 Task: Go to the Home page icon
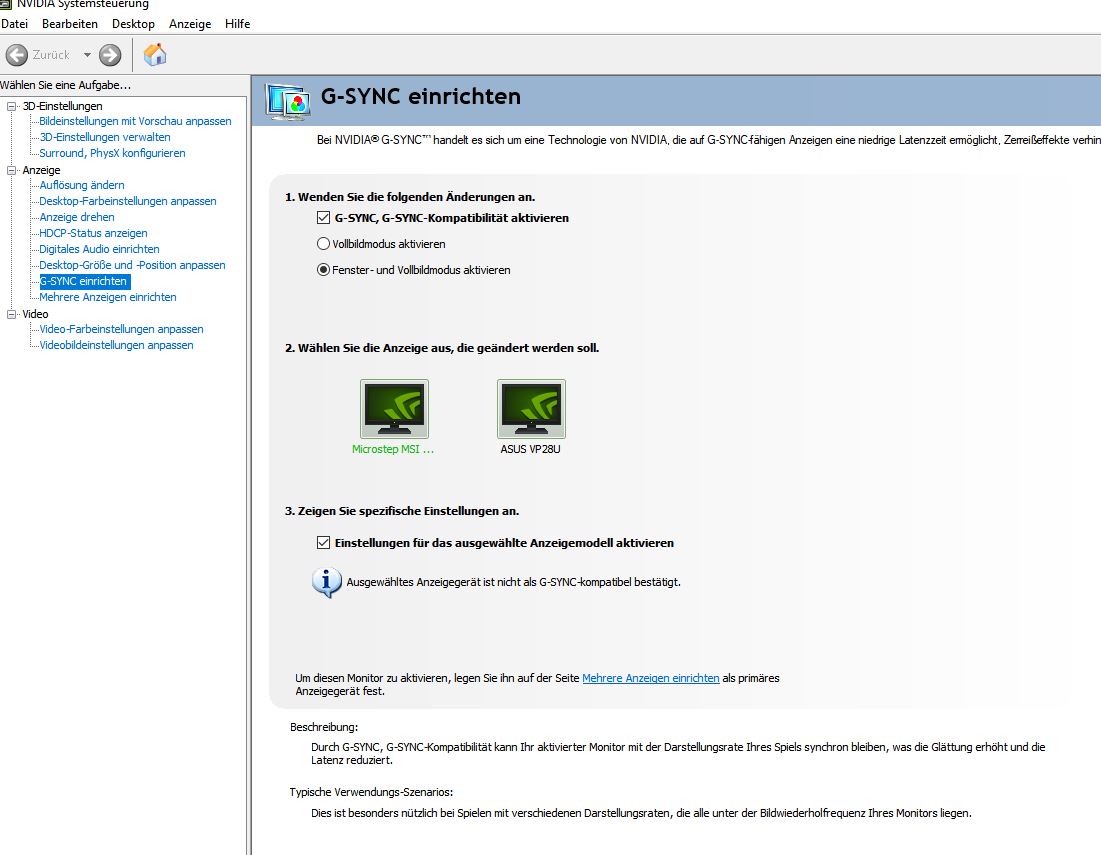154,54
